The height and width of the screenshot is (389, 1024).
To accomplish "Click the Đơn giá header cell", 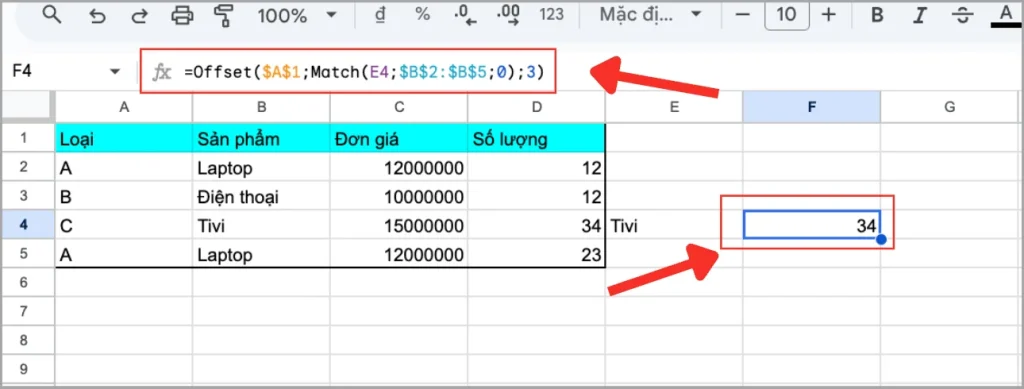I will [x=399, y=138].
